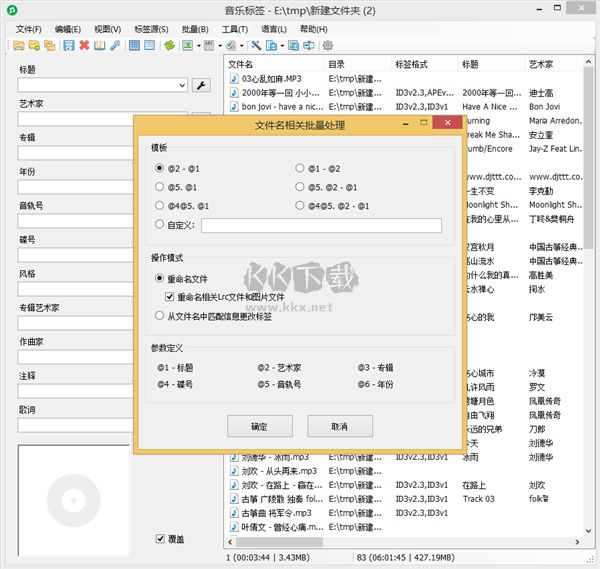Click the file icon of 古筝曲 将军令.mp3
Viewport: 600px width, 569px height.
(234, 513)
